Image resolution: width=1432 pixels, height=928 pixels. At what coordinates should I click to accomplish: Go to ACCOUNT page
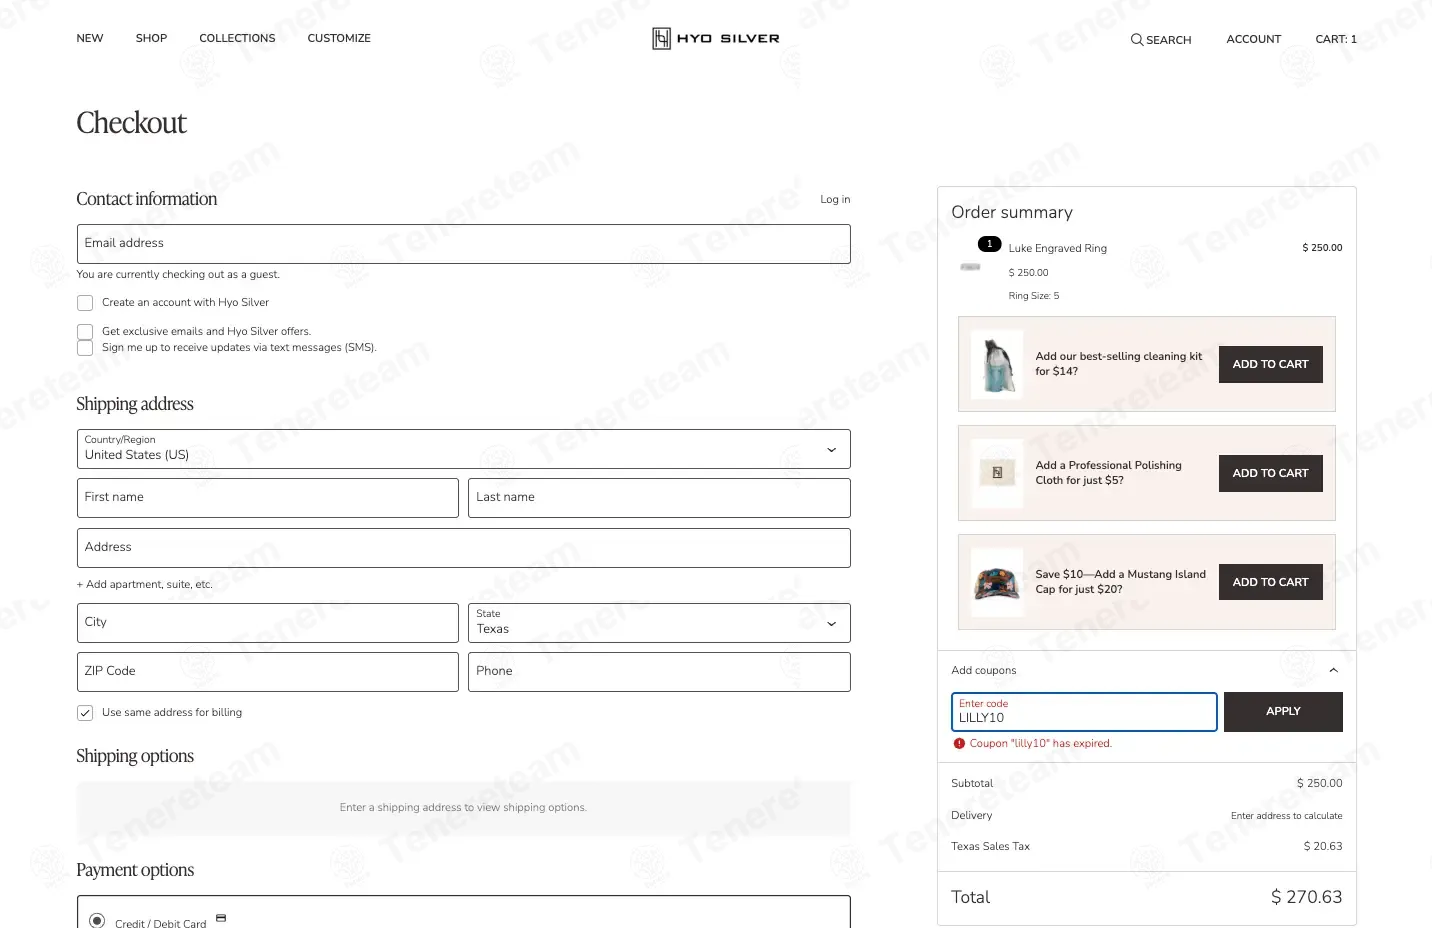(x=1254, y=40)
